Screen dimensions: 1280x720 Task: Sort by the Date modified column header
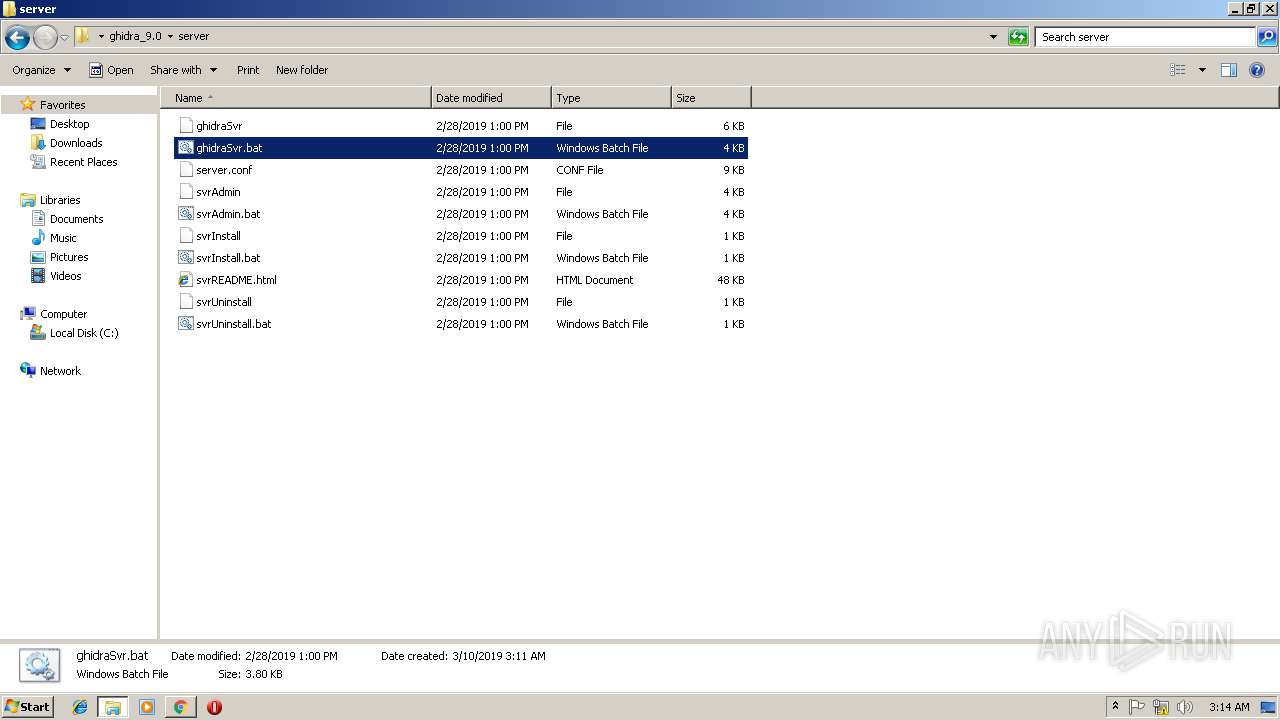(x=491, y=98)
